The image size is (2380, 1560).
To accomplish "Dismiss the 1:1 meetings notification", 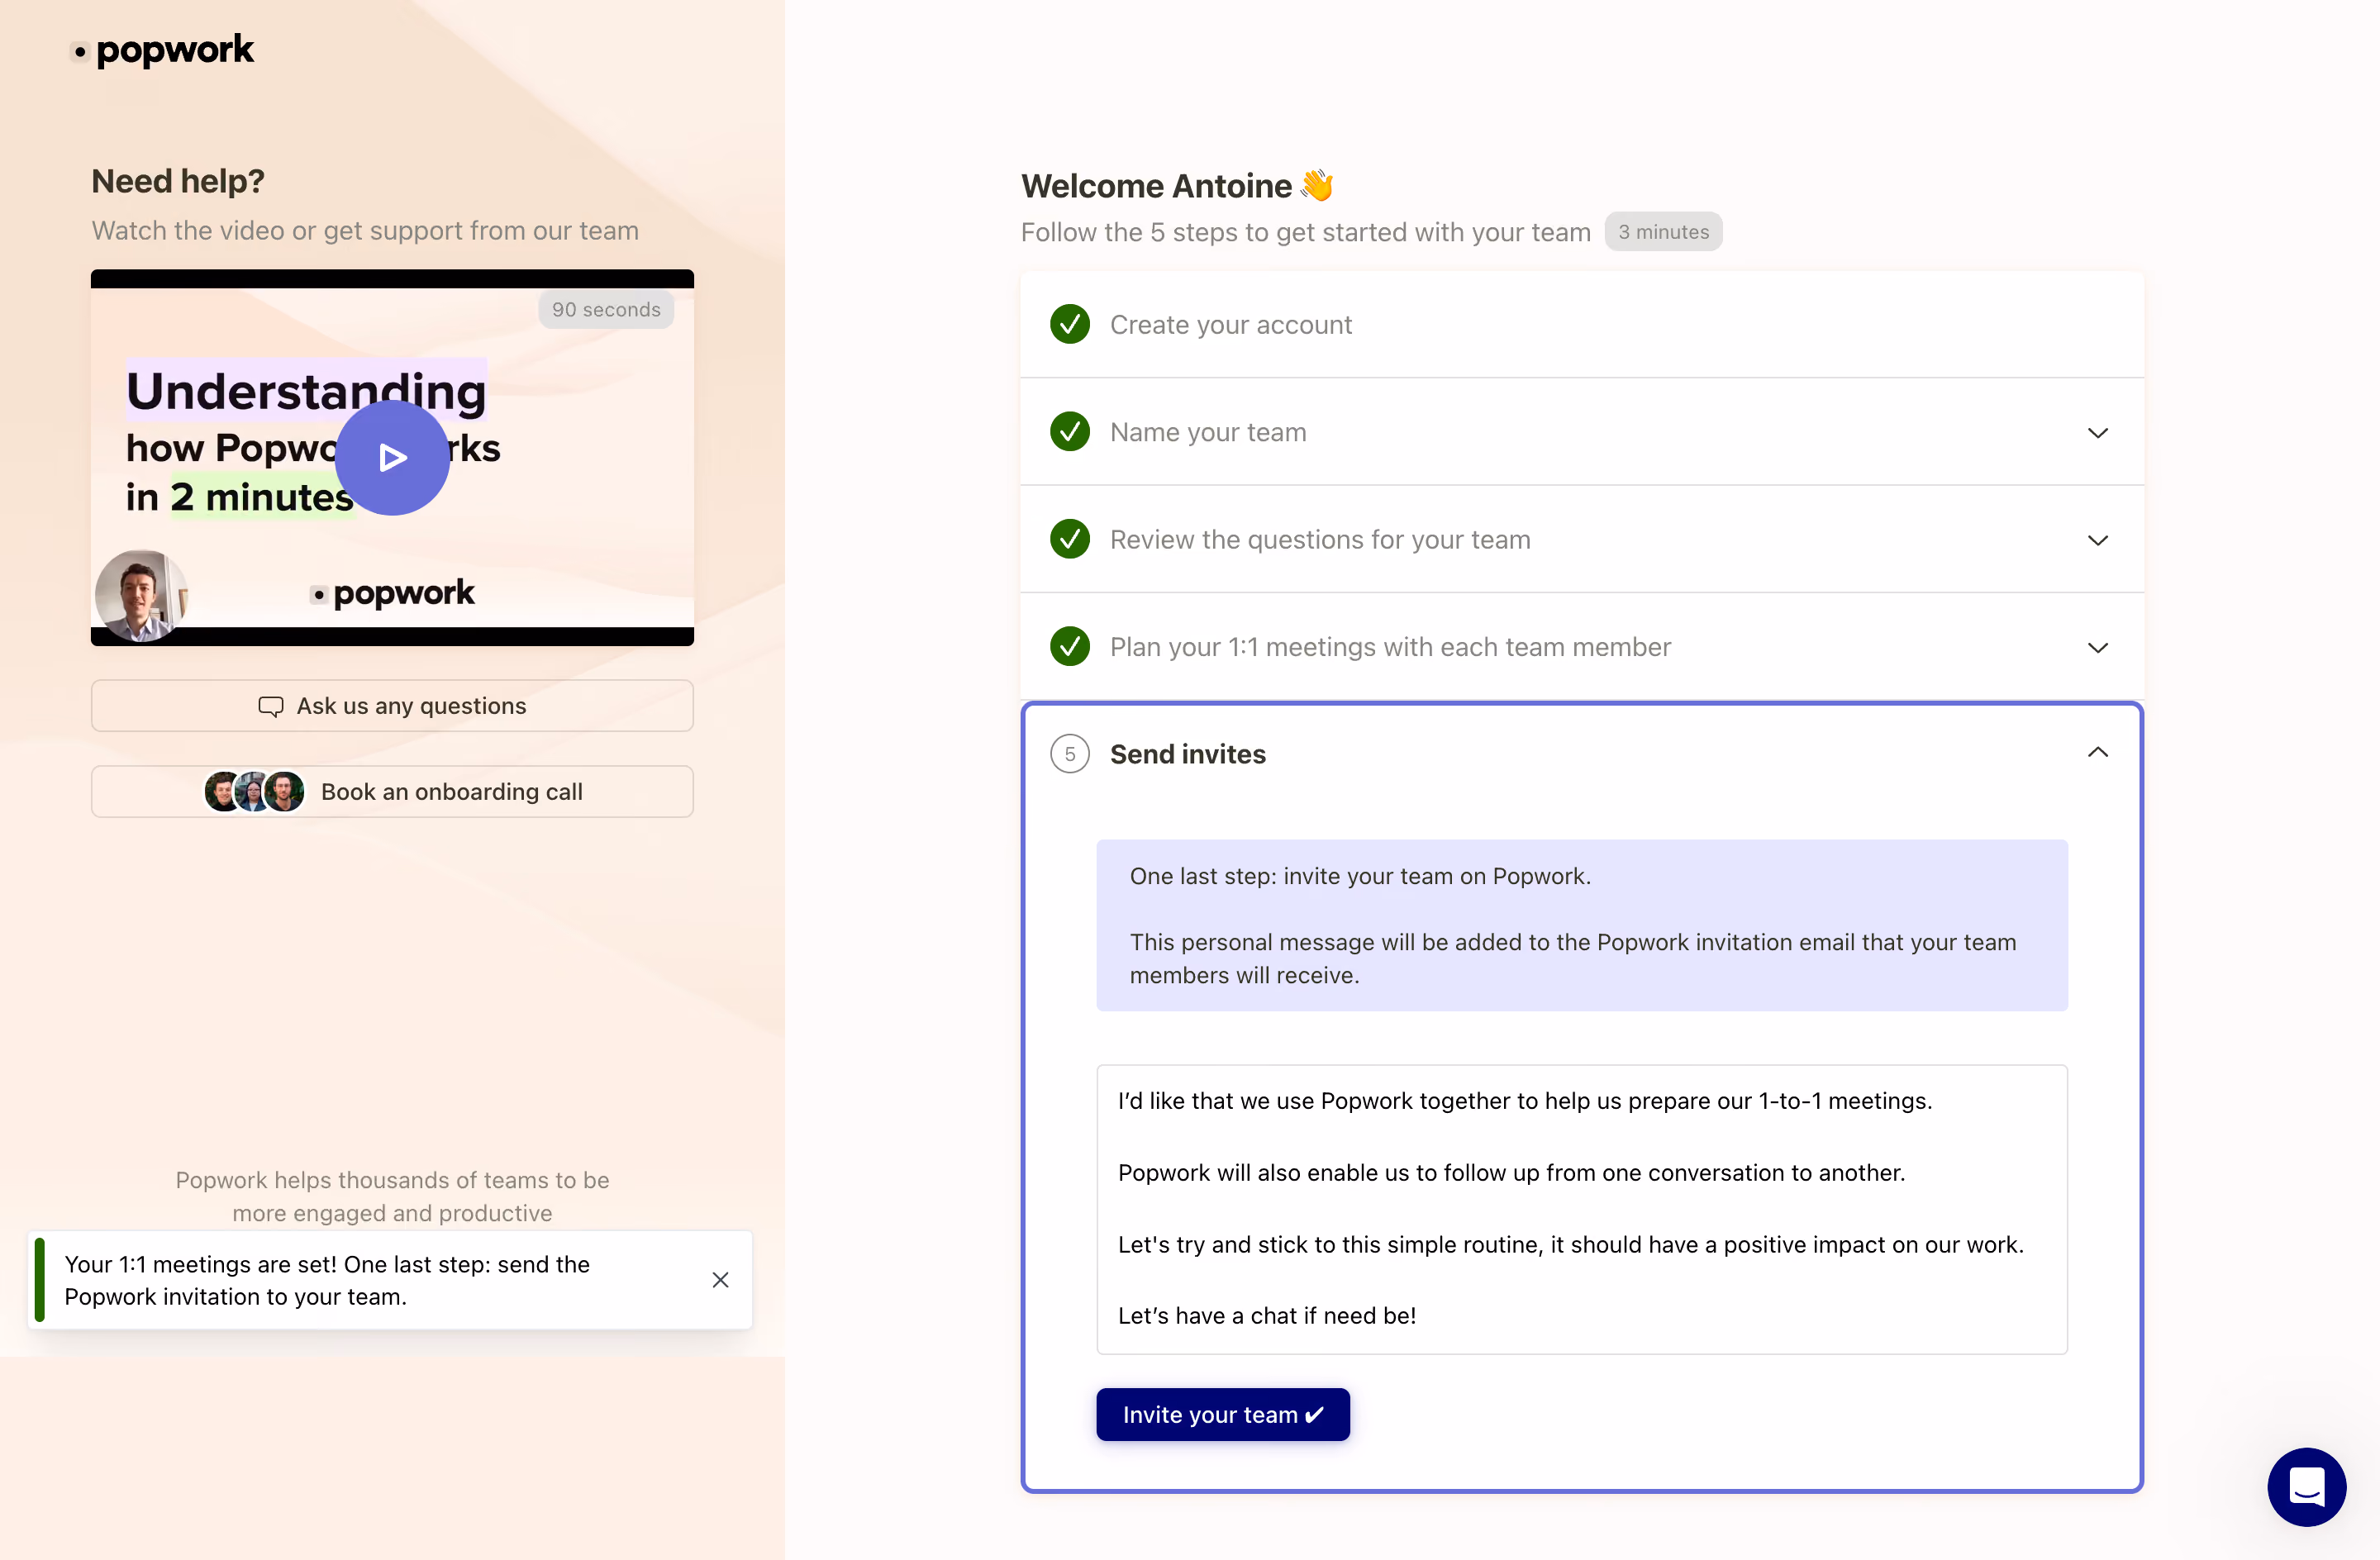I will (x=720, y=1280).
